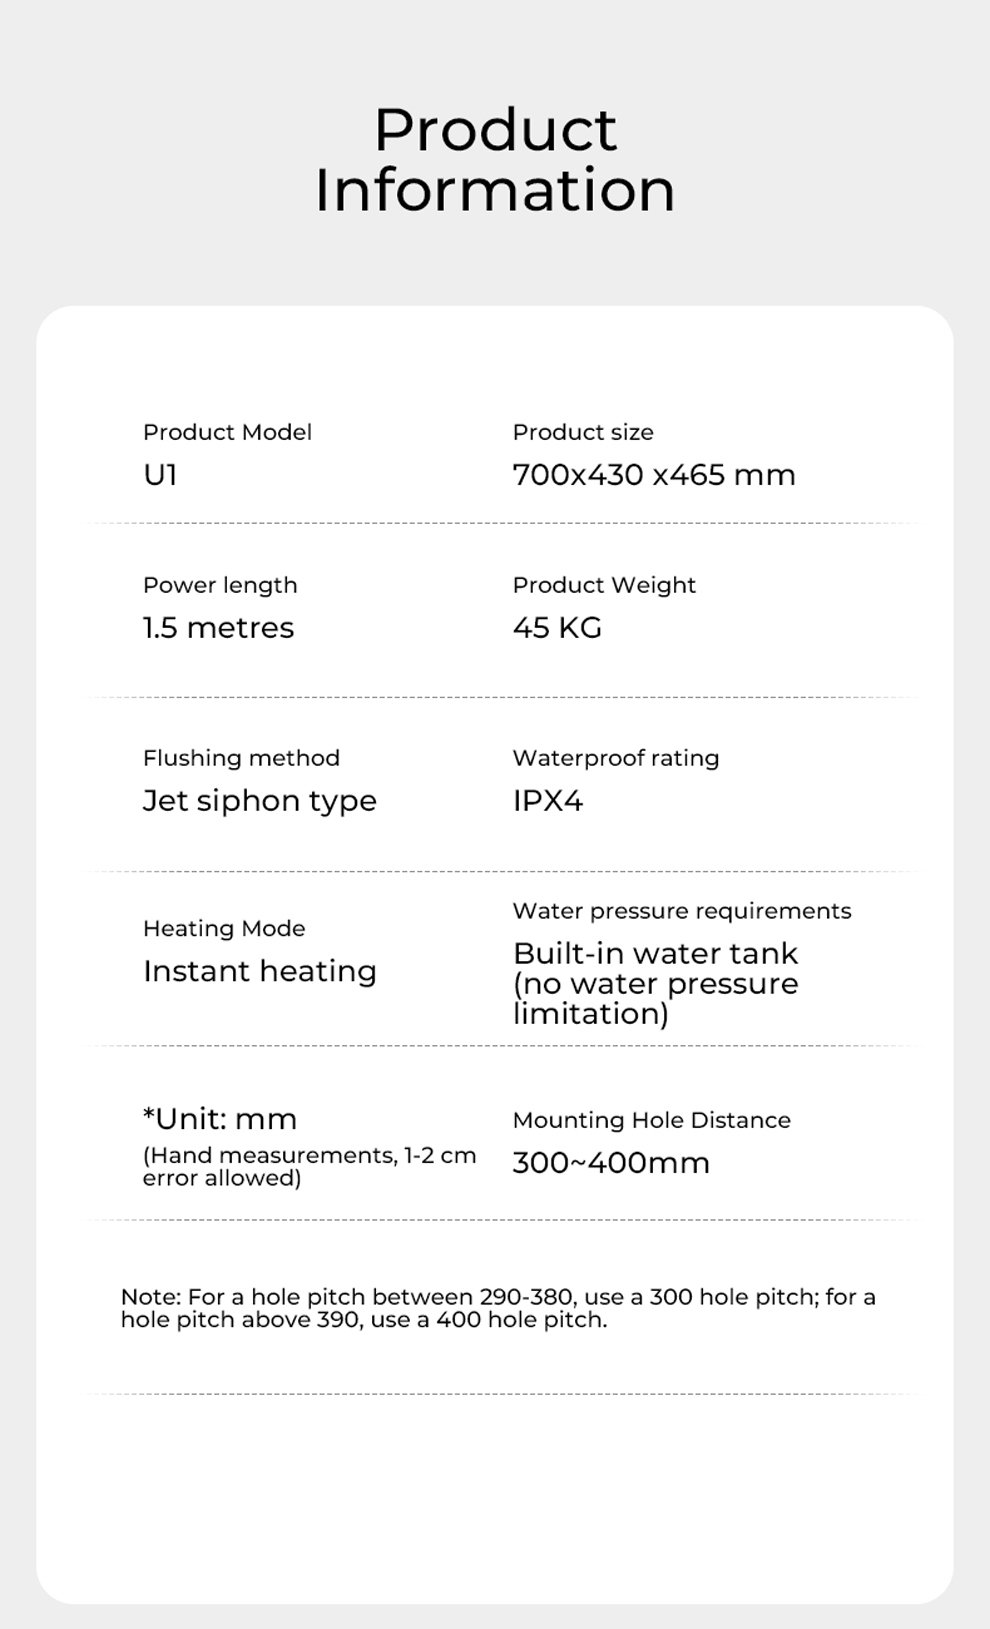Click the Waterproof rating label
Viewport: 990px width, 1629px height.
[x=616, y=758]
